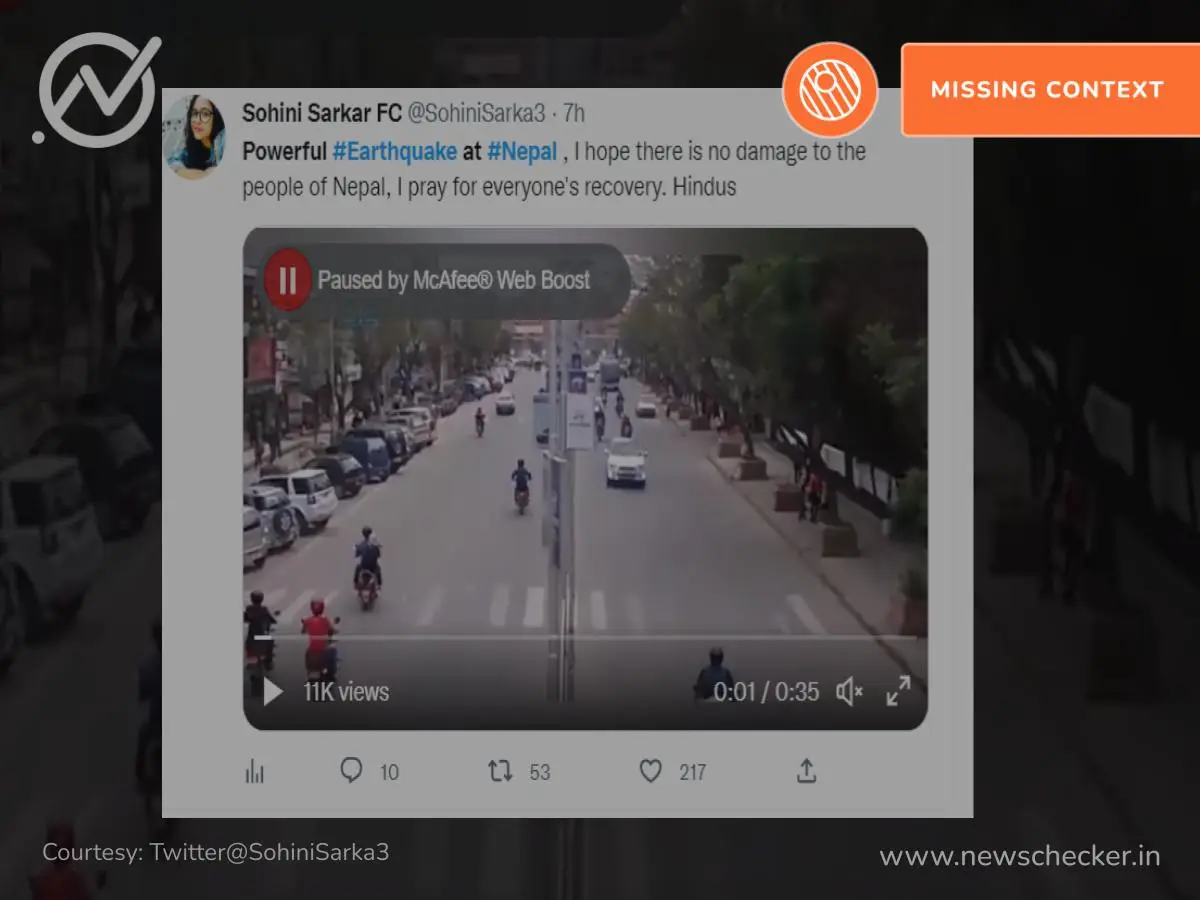Viewport: 1200px width, 900px height.
Task: Click the 7h tweet timestamp
Action: tap(574, 113)
